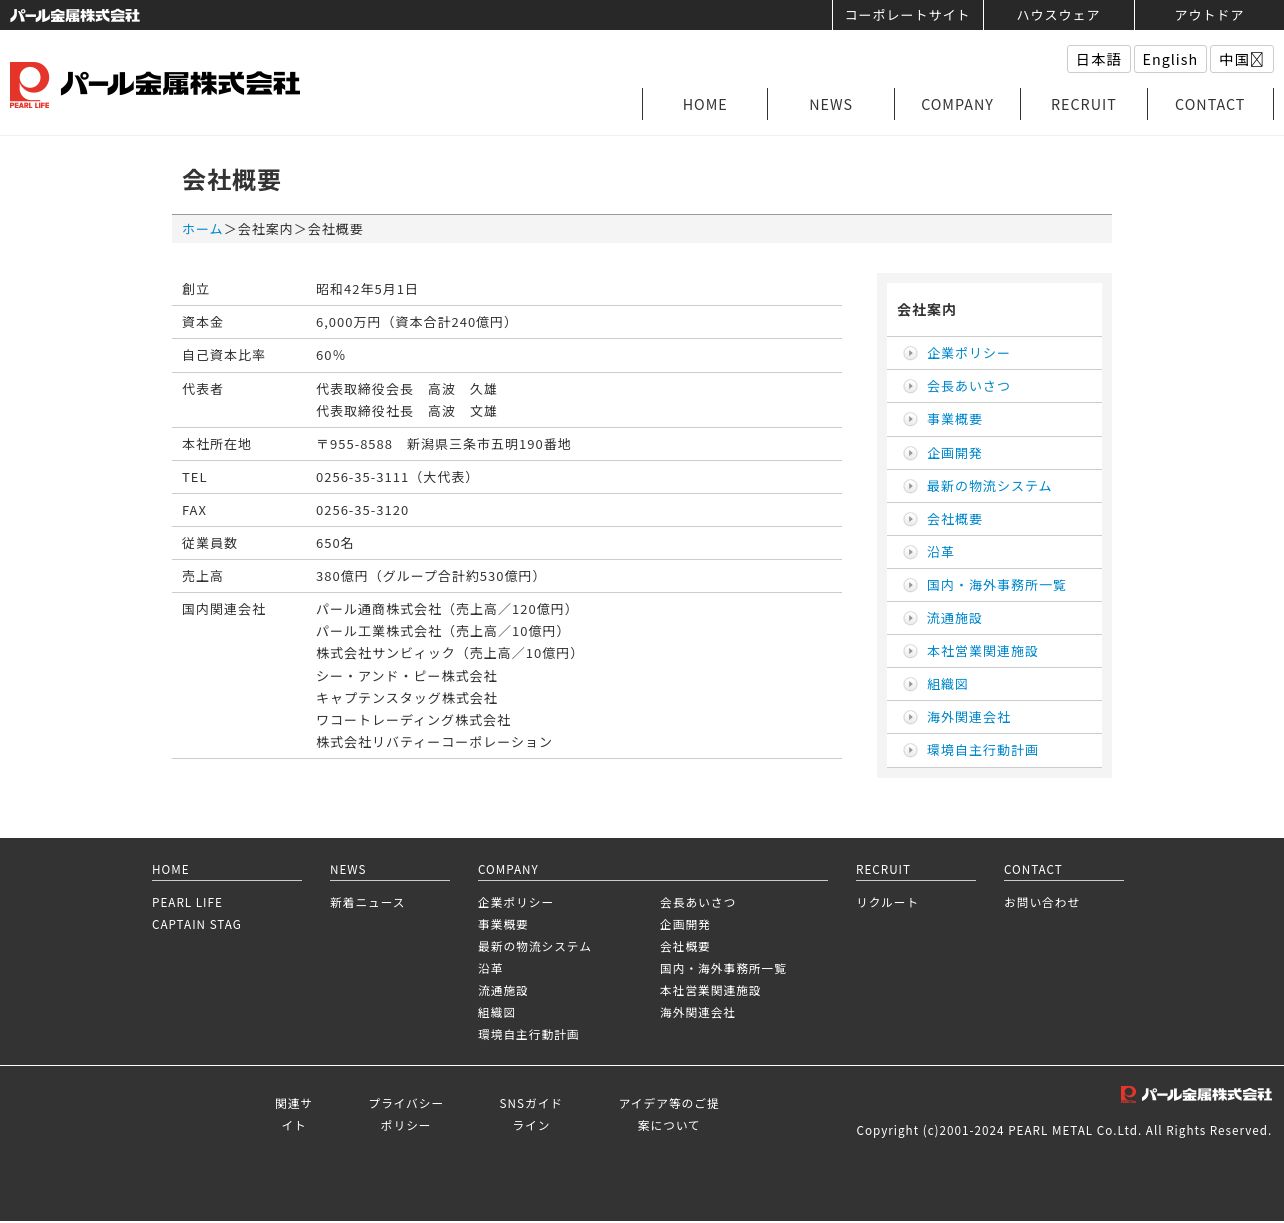
Task: Click the phone number 0256-35-3111
Action: [x=362, y=477]
